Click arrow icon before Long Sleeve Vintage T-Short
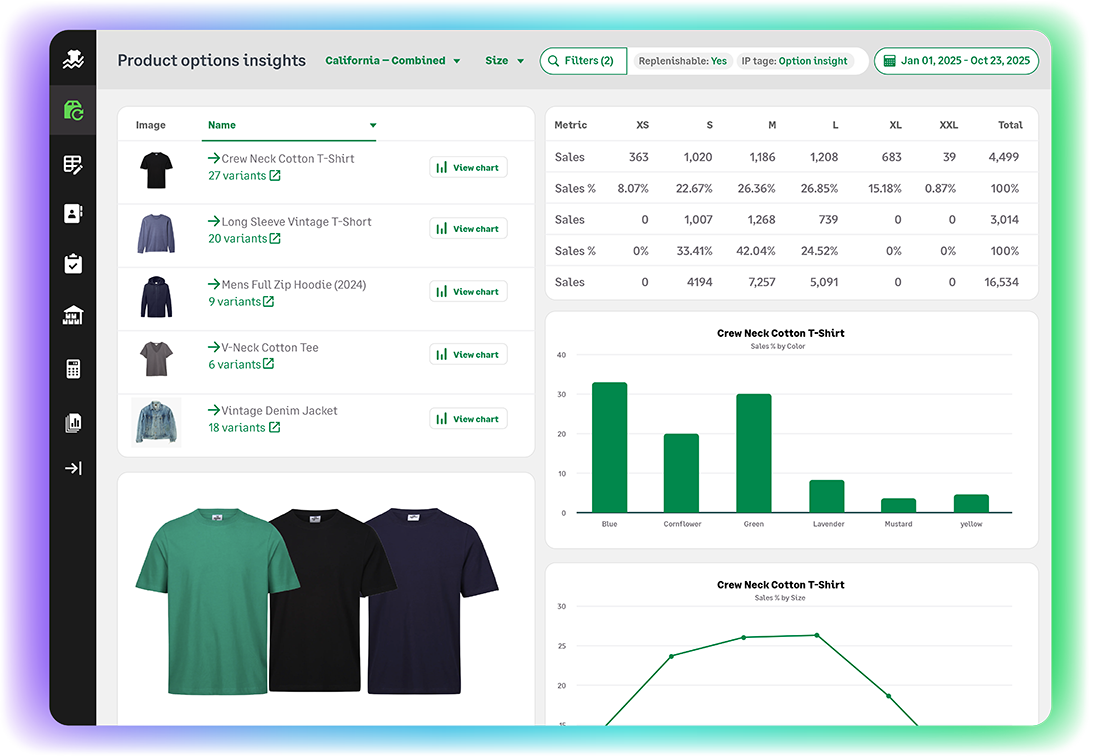This screenshot has height=756, width=1100. [x=214, y=221]
